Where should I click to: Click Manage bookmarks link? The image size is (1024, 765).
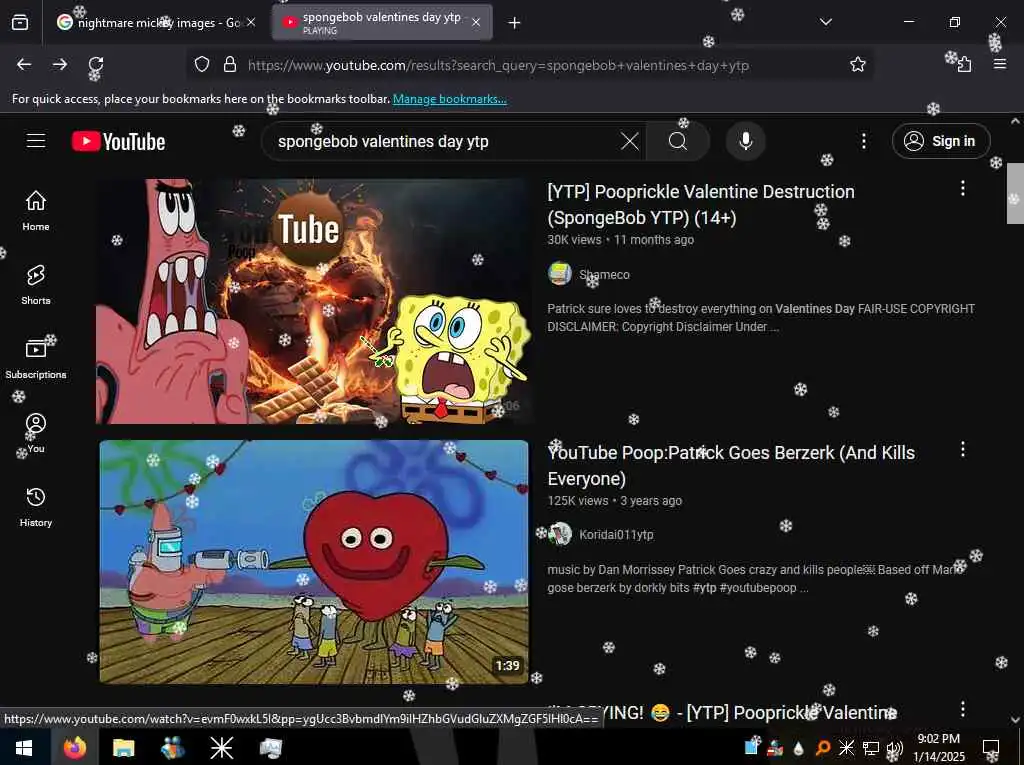(449, 99)
